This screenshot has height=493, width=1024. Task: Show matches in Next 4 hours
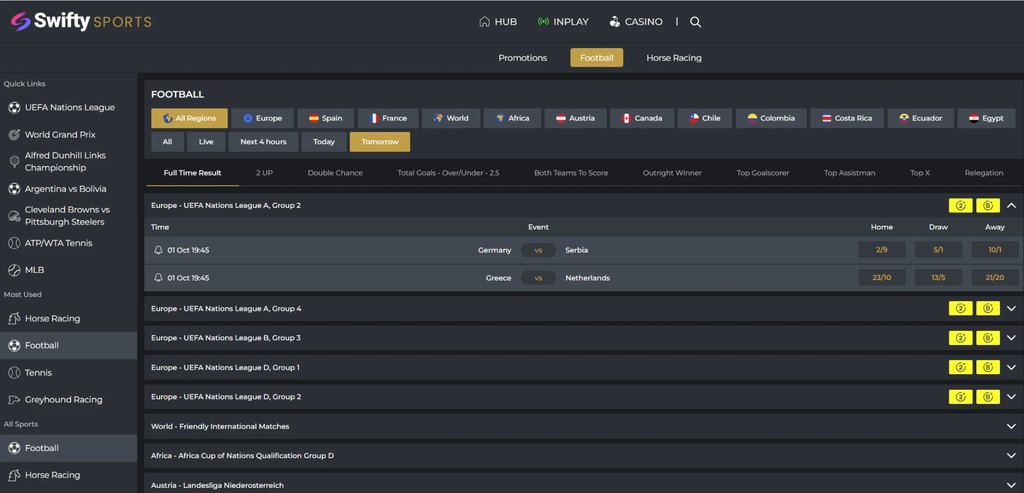[x=263, y=142]
